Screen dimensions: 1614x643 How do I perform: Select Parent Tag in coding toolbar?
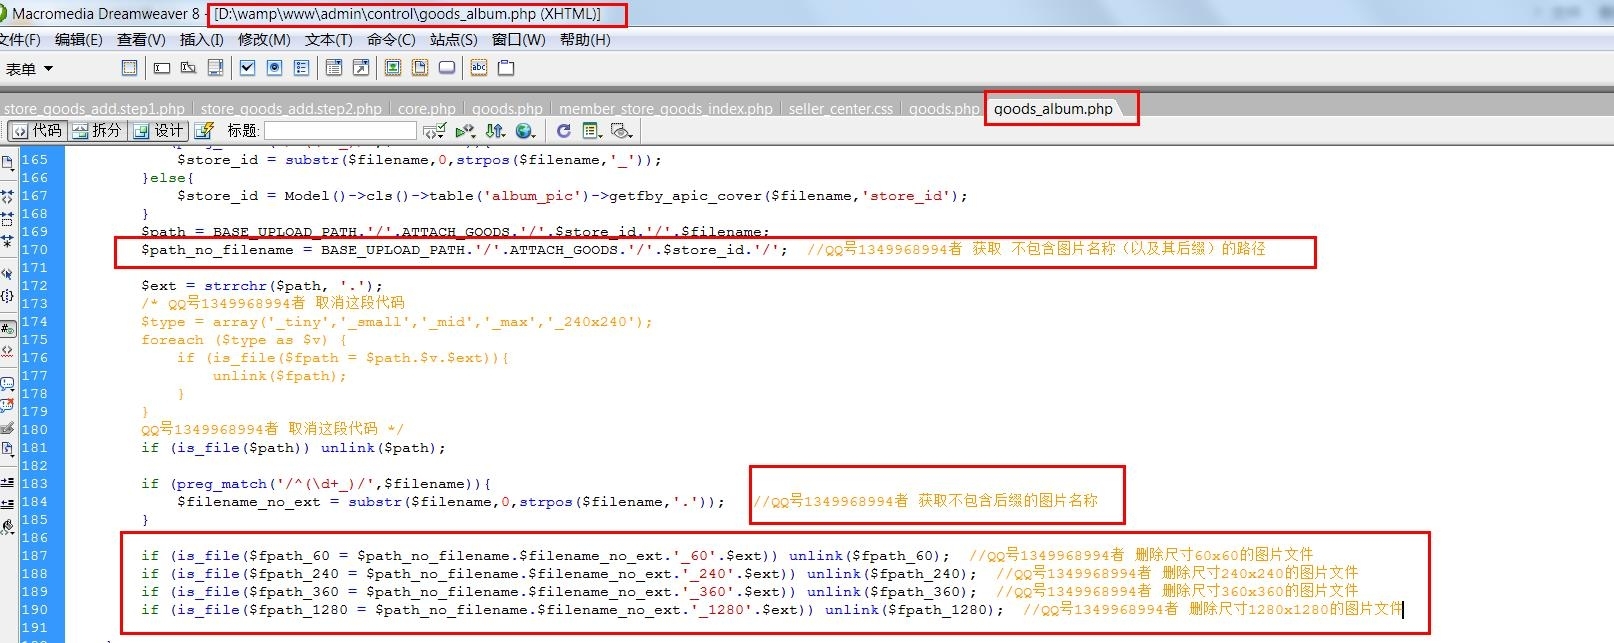tap(9, 274)
